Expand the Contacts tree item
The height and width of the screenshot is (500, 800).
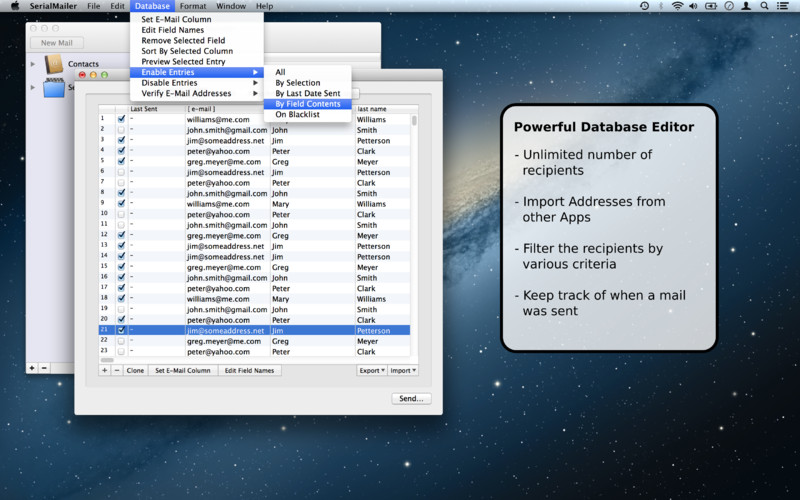33,64
